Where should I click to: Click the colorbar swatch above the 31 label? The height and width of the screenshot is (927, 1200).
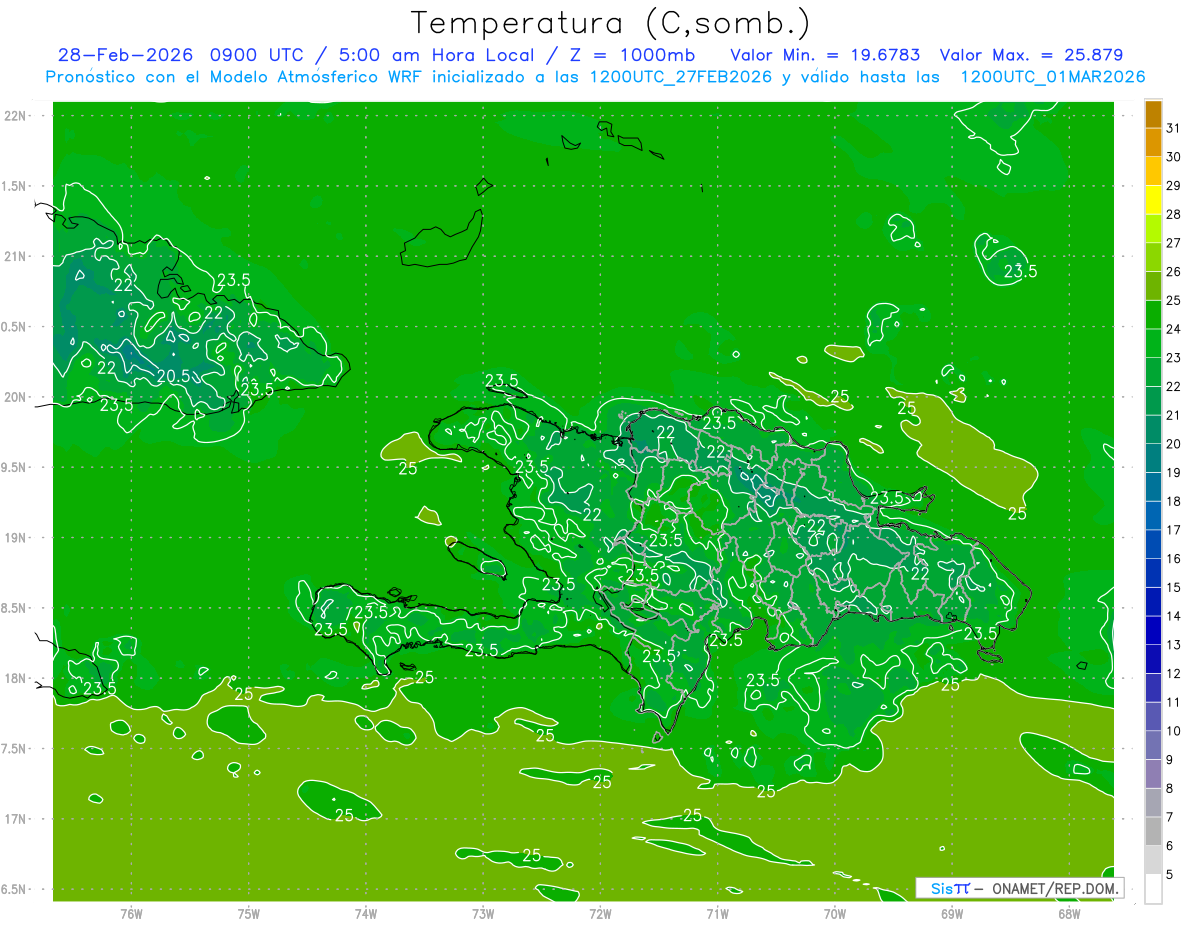[x=1153, y=113]
